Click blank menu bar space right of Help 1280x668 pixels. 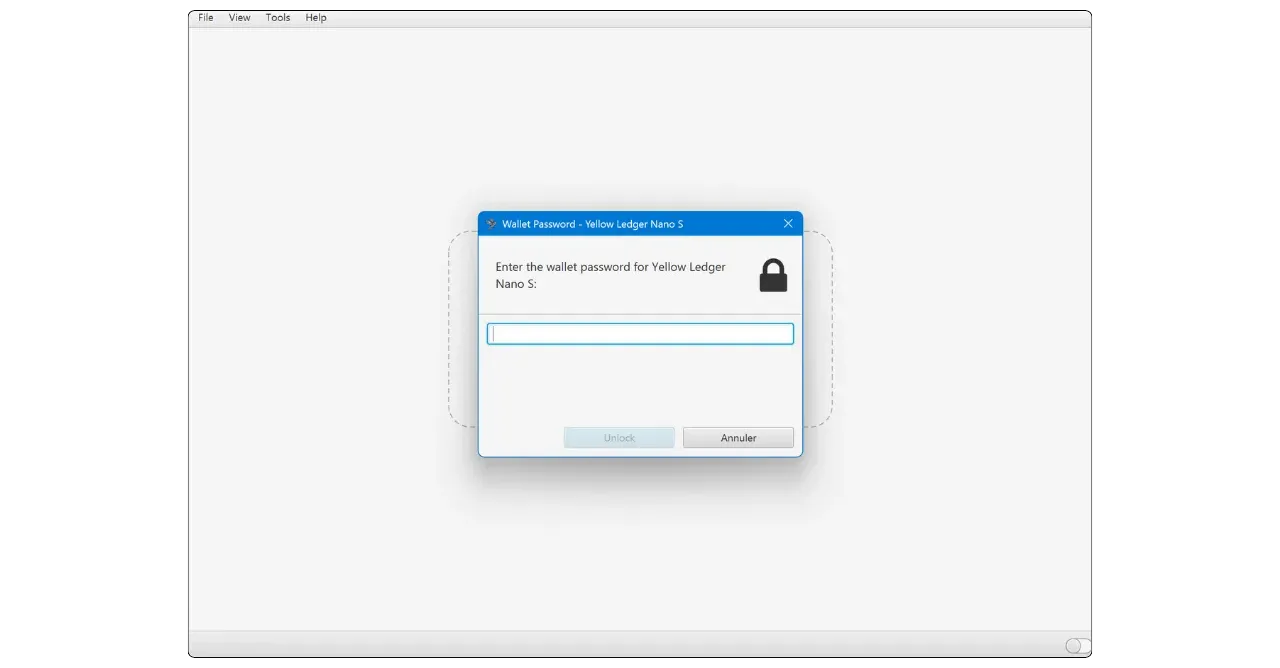[x=700, y=18]
